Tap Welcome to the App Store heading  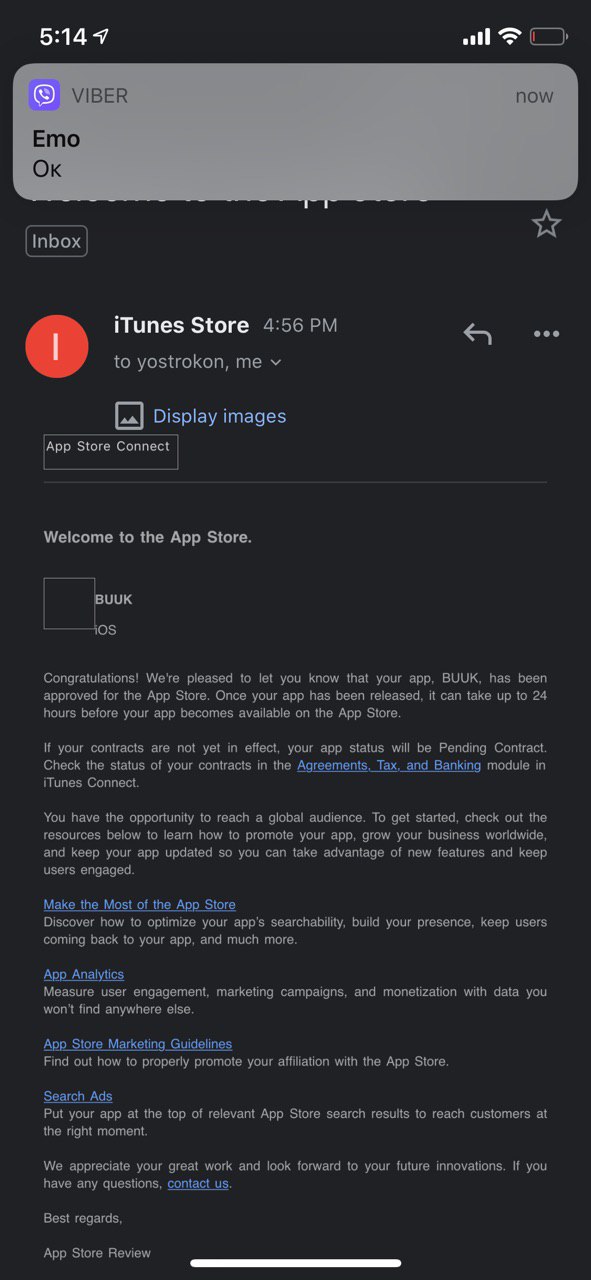tap(148, 537)
